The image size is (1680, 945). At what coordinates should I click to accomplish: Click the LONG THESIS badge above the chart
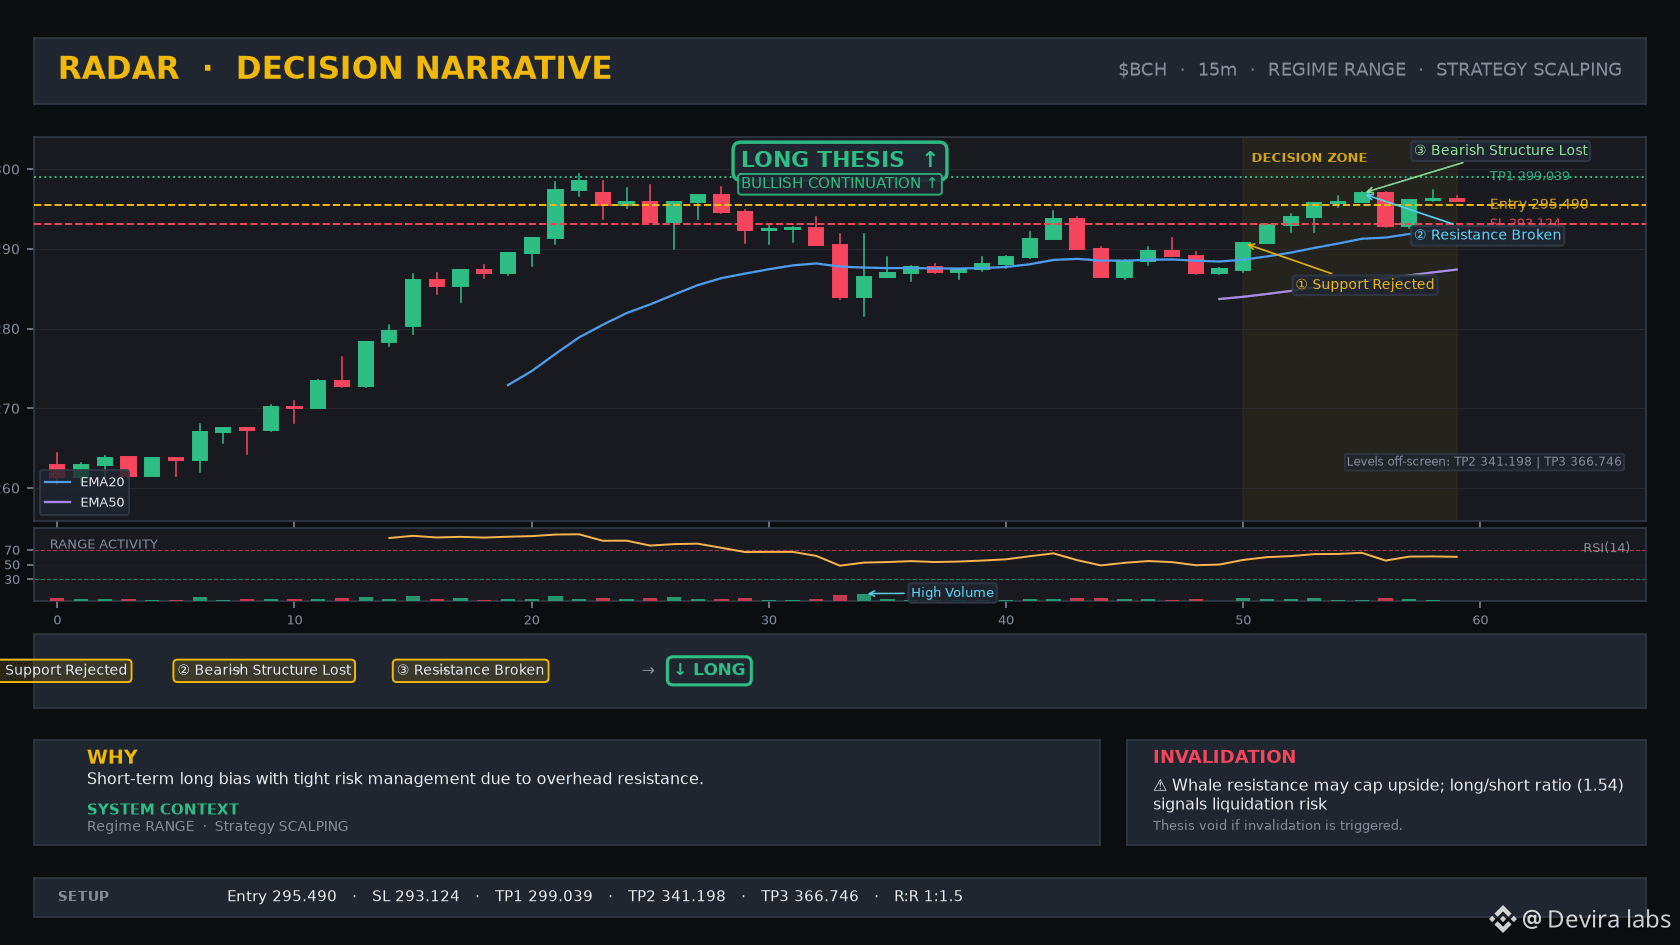(839, 160)
